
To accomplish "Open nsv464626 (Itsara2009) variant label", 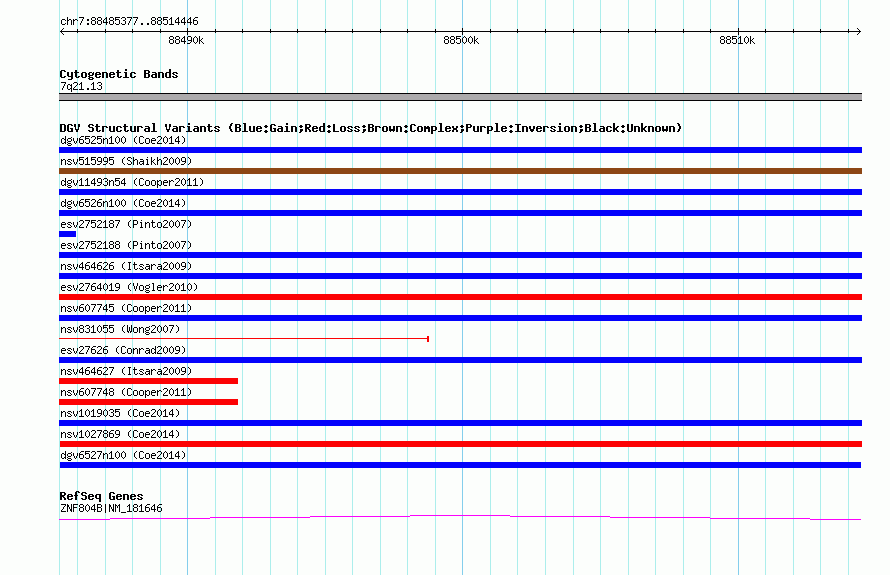I will (126, 266).
